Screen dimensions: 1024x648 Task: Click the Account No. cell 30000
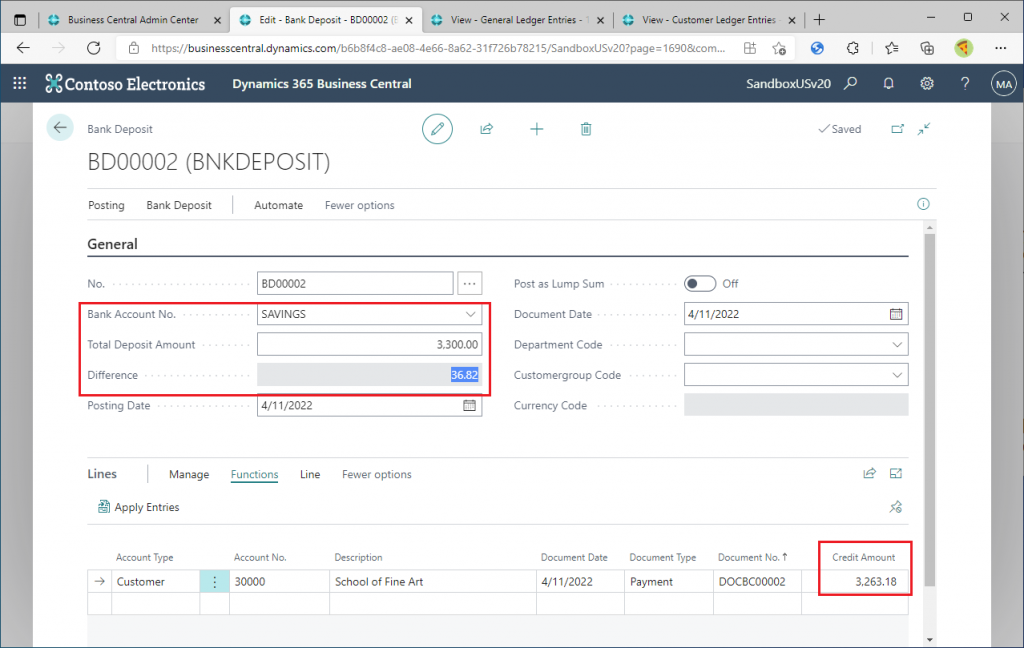pyautogui.click(x=279, y=581)
